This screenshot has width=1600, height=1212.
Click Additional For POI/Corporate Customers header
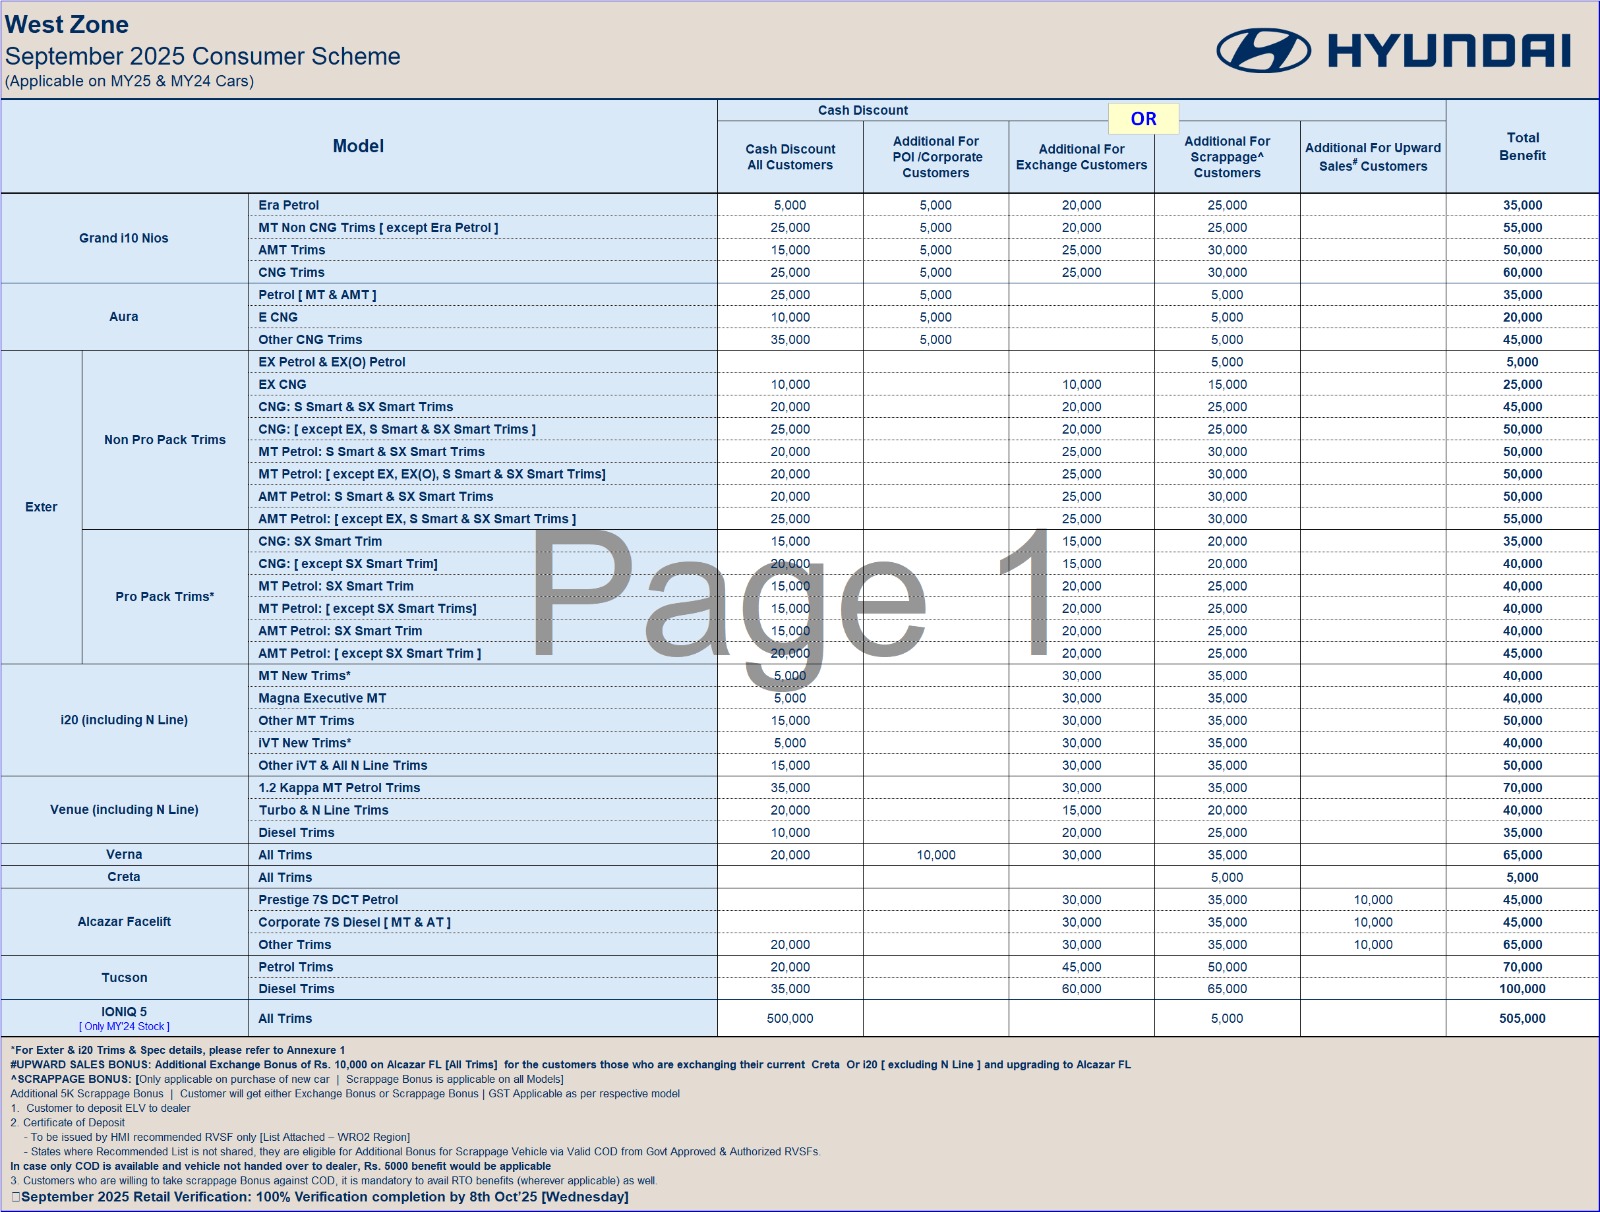(936, 157)
